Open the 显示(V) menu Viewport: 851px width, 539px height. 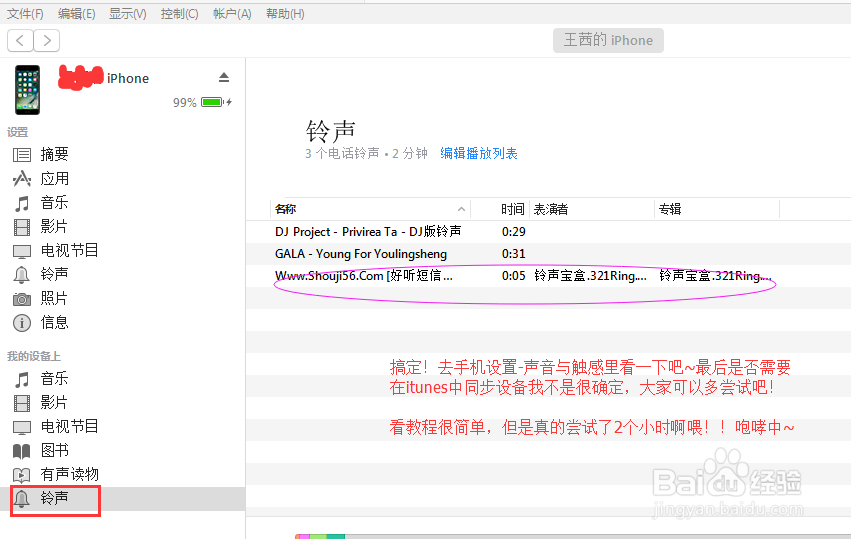pyautogui.click(x=128, y=14)
